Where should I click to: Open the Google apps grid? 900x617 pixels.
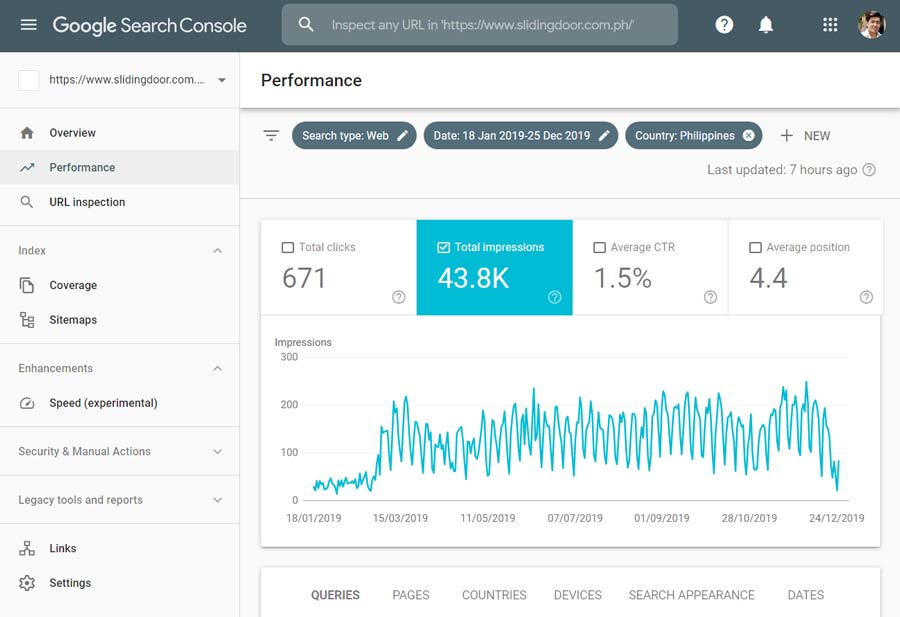point(830,25)
